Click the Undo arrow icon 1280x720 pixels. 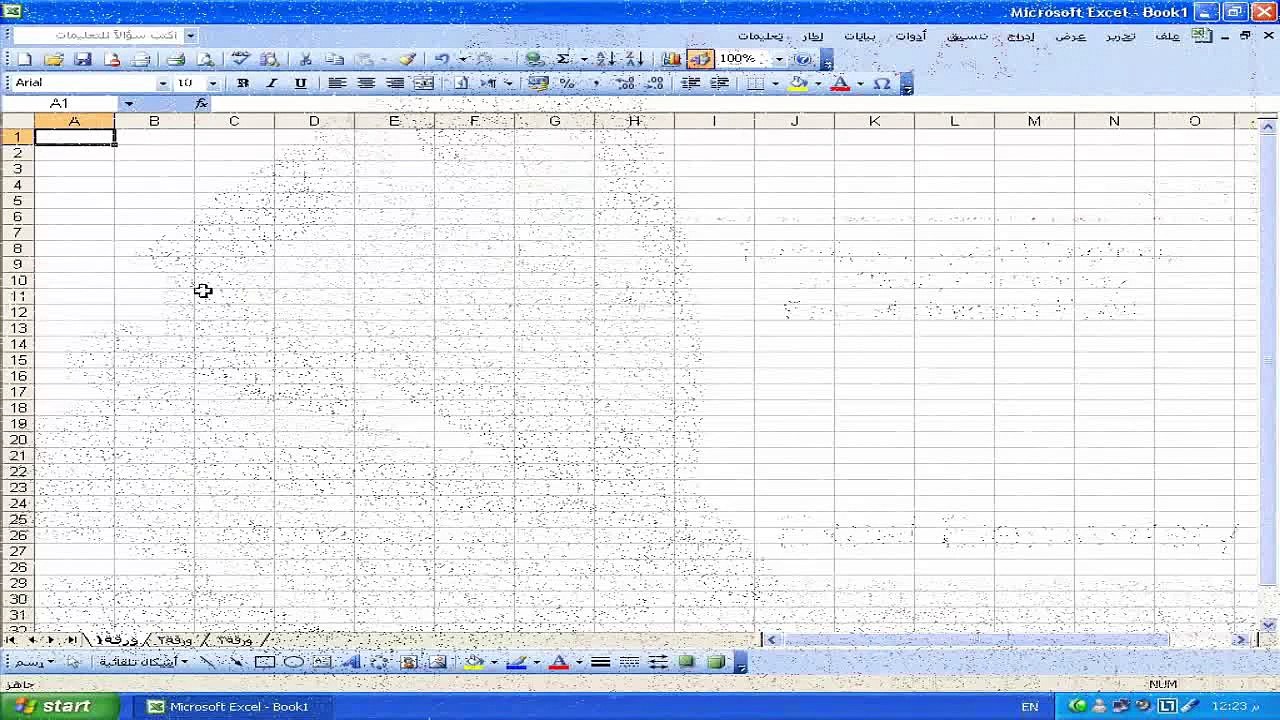pos(441,60)
